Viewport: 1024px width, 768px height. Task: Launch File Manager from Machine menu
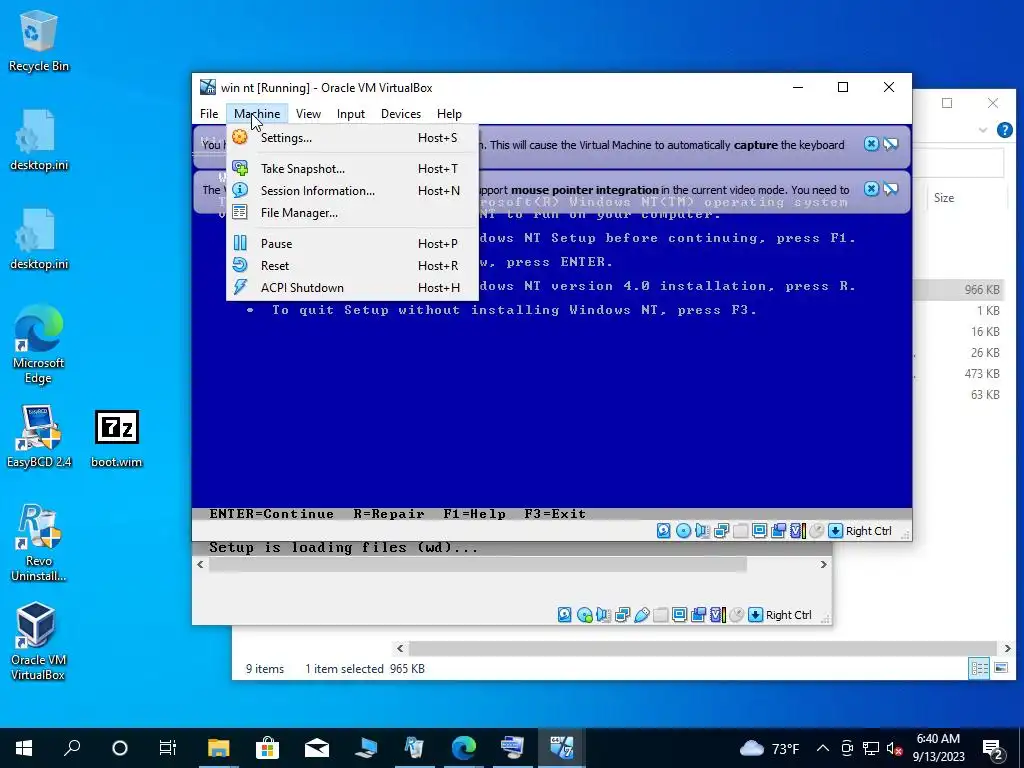click(x=352, y=213)
